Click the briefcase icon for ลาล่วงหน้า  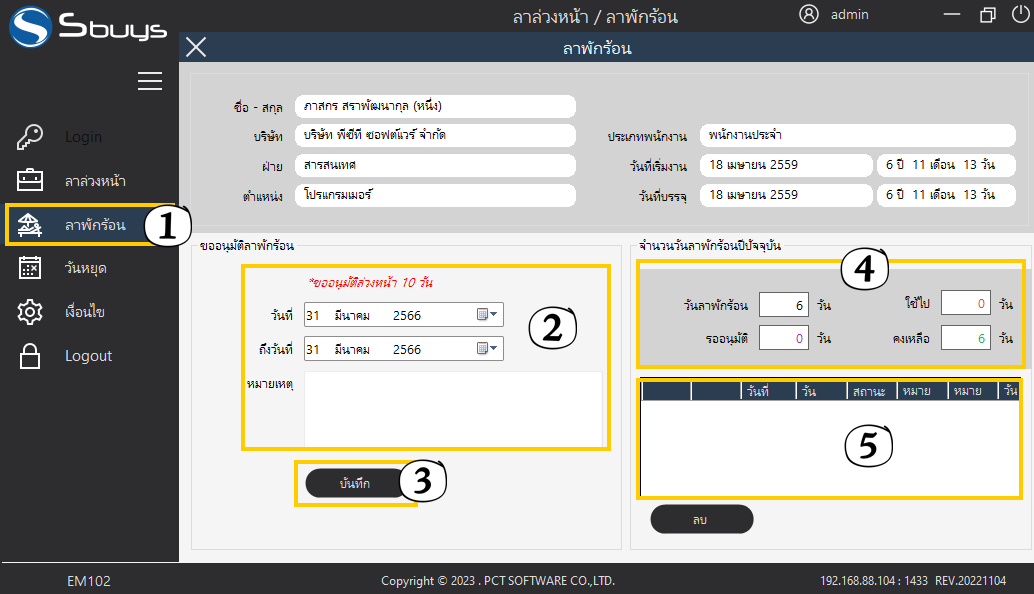30,181
